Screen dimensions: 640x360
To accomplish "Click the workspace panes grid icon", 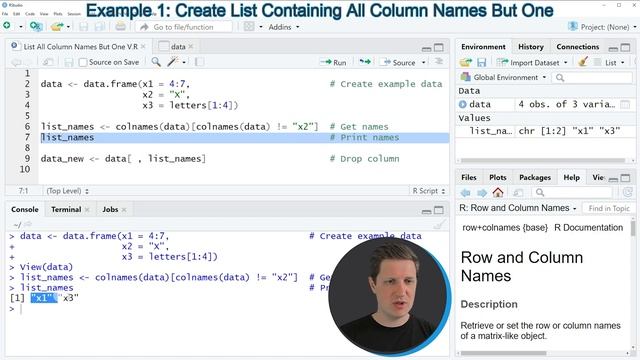I will [249, 27].
